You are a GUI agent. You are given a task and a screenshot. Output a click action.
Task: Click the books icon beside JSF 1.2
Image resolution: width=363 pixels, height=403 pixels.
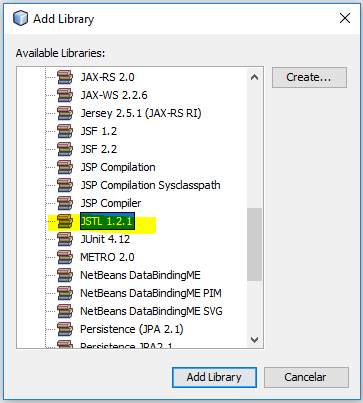pos(65,131)
